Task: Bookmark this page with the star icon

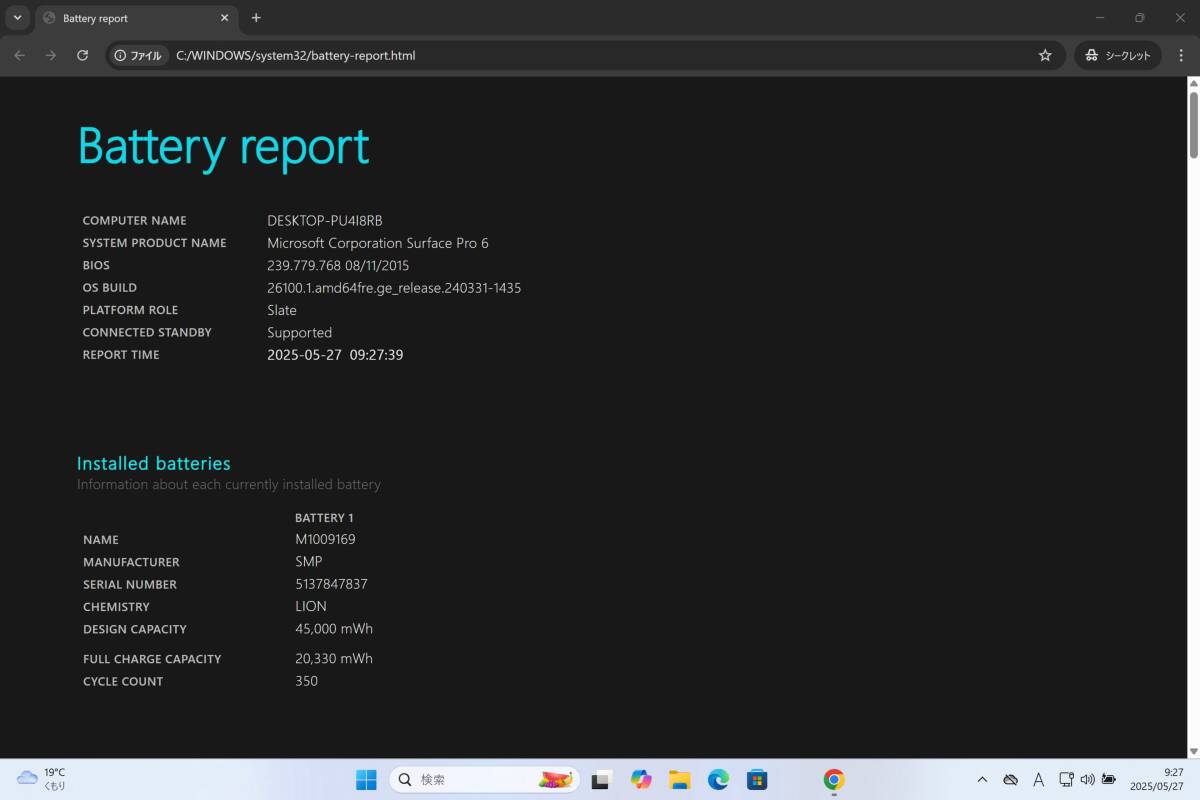Action: tap(1045, 55)
